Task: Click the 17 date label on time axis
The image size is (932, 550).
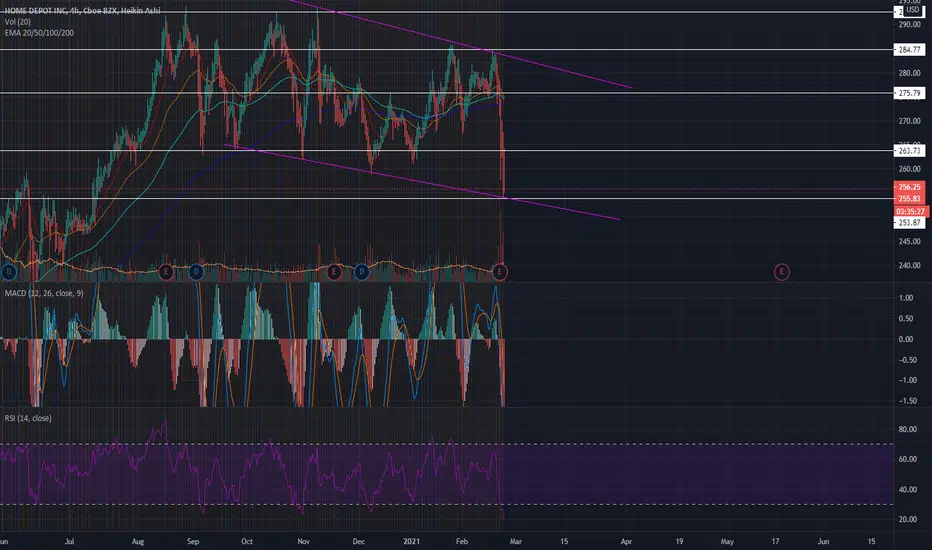Action: point(775,542)
